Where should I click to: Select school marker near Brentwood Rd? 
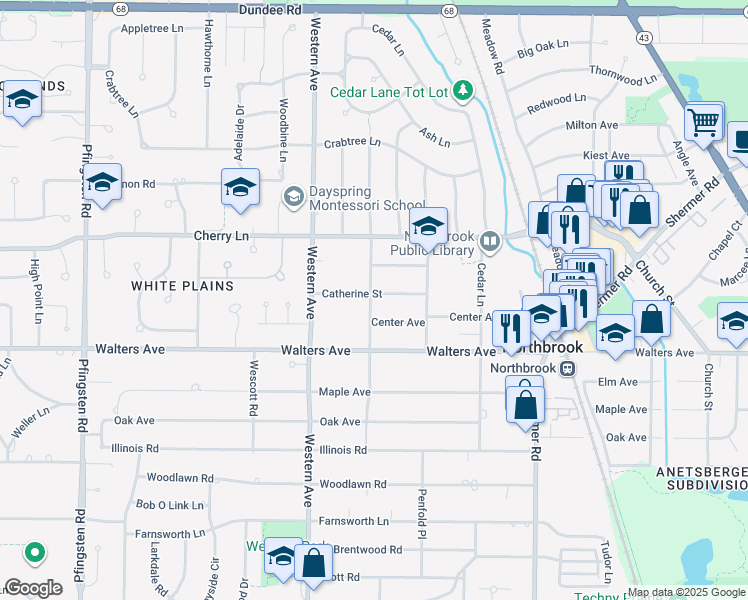click(x=282, y=557)
